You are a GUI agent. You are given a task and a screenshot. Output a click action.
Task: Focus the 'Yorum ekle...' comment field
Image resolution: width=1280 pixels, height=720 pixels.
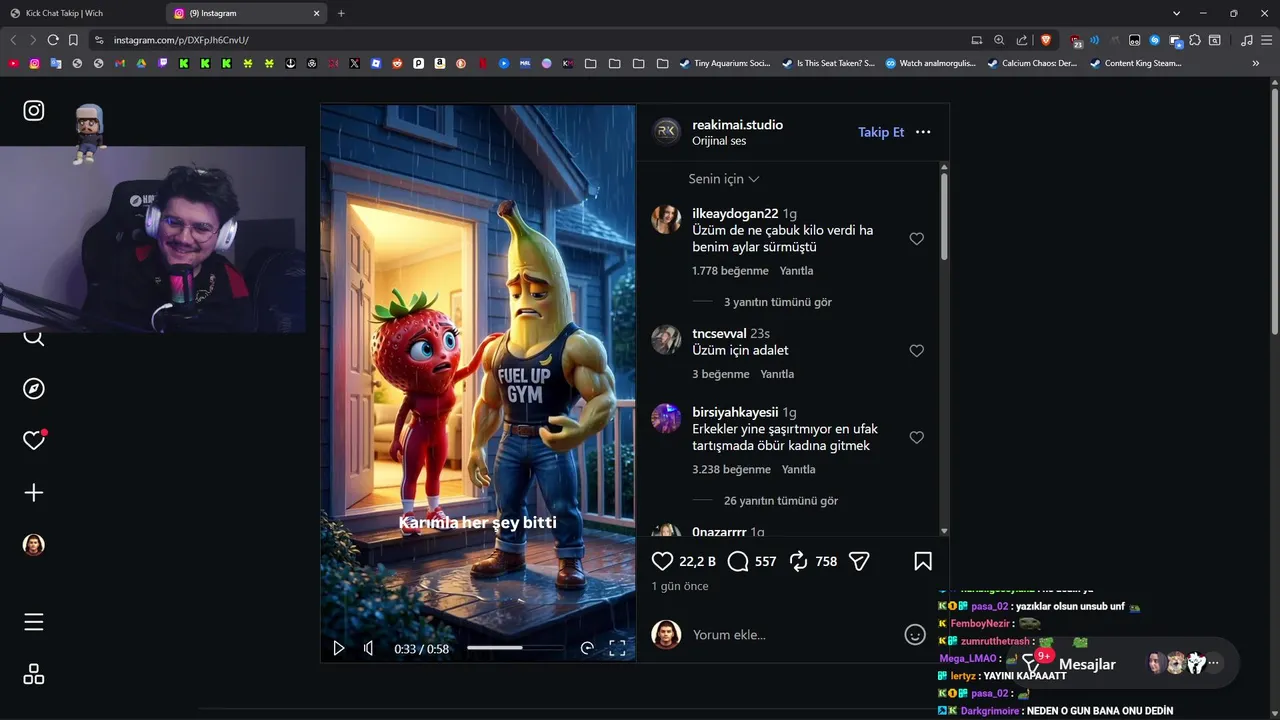click(x=790, y=635)
